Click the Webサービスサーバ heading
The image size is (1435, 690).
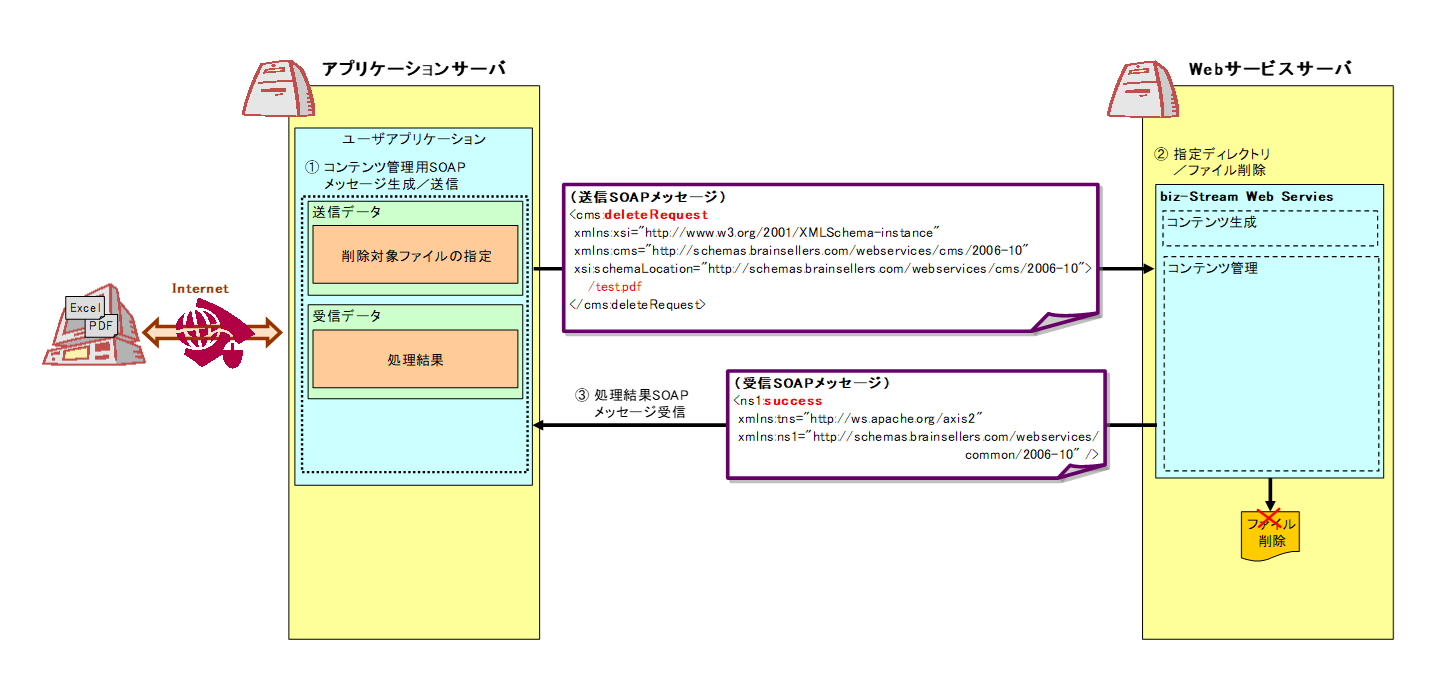coord(1269,68)
